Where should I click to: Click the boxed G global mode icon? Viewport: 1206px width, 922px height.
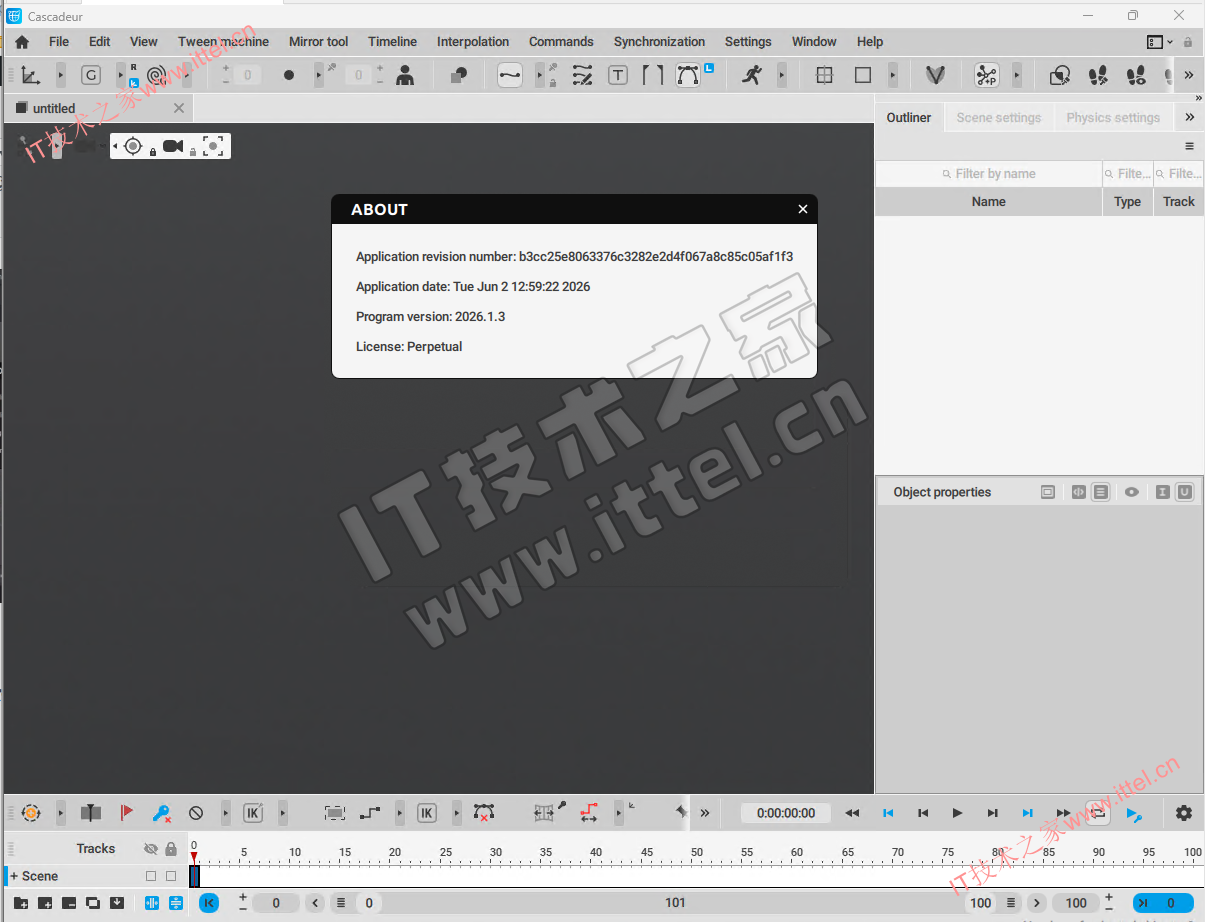[91, 75]
